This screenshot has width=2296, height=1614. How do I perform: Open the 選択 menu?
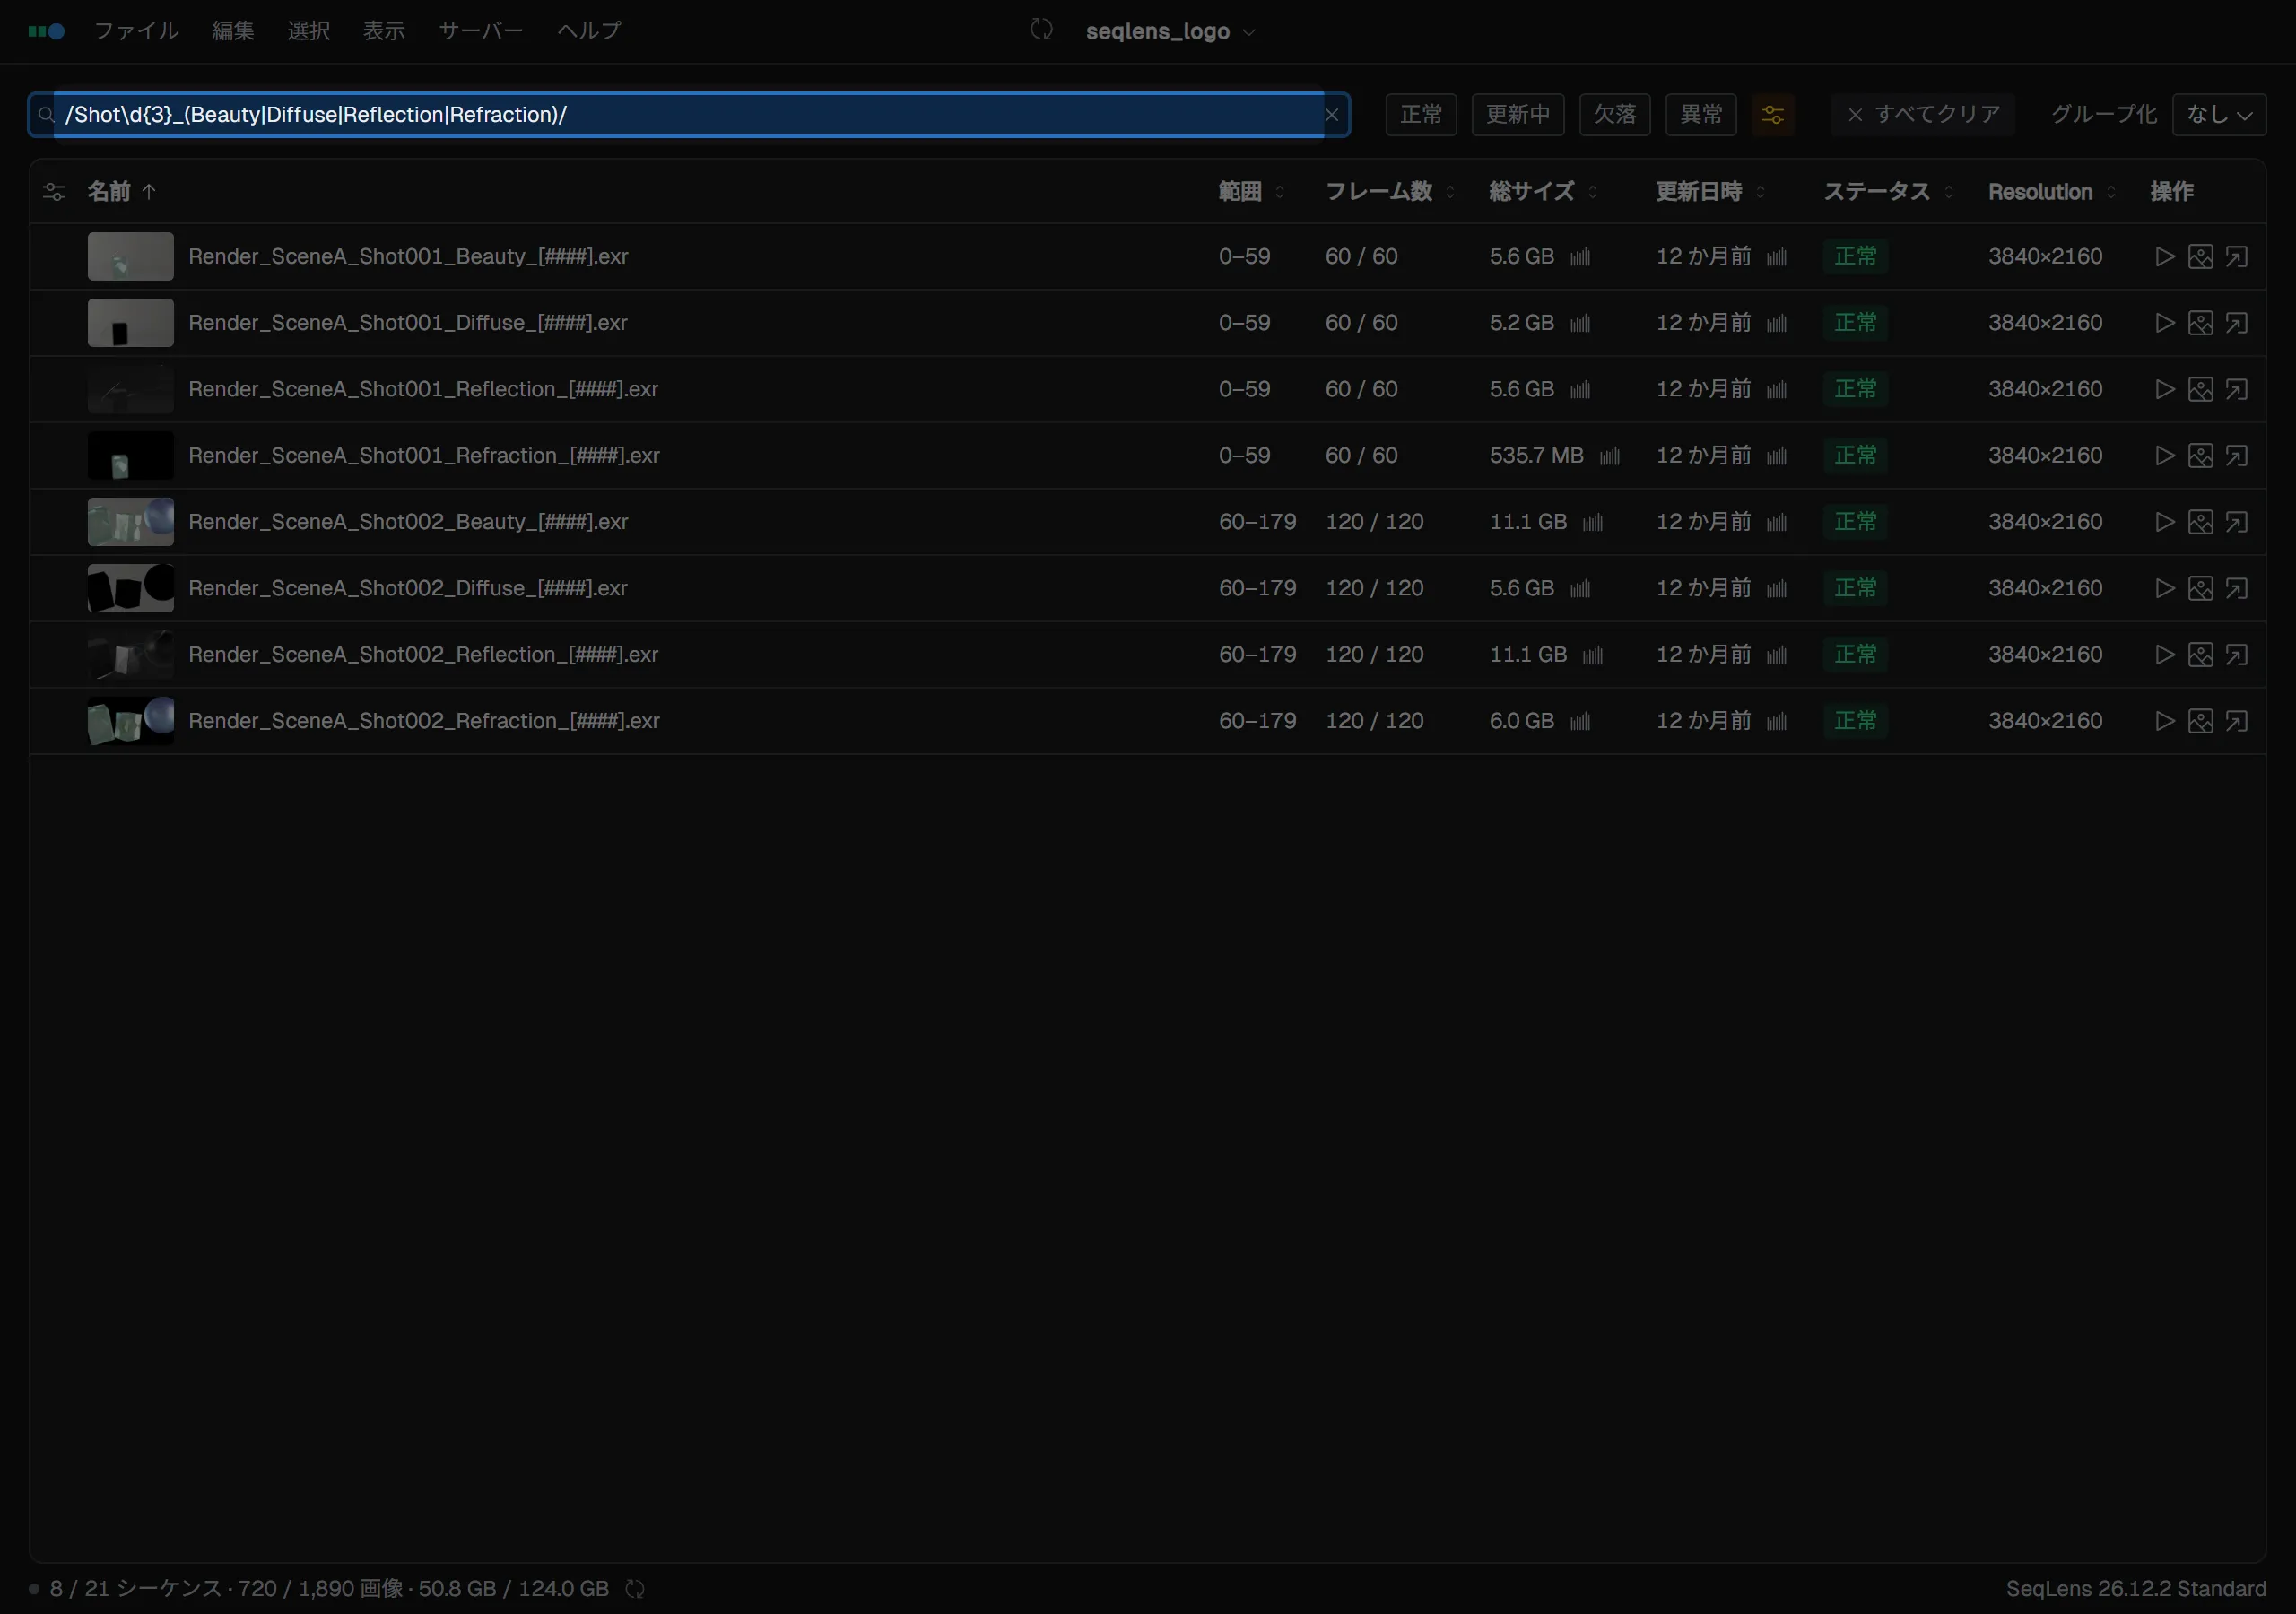click(308, 31)
